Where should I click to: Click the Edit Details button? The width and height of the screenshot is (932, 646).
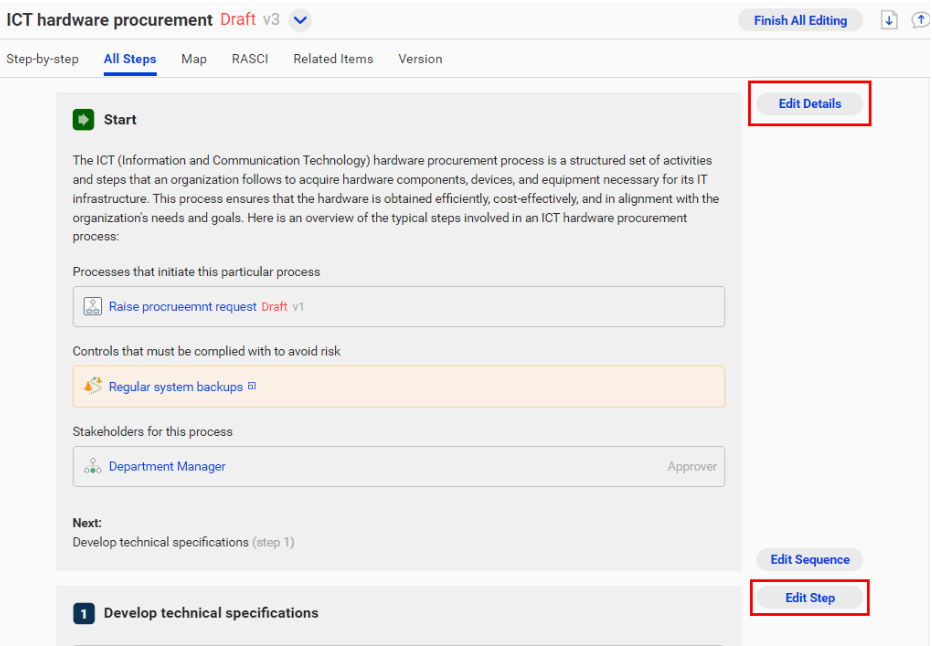810,103
